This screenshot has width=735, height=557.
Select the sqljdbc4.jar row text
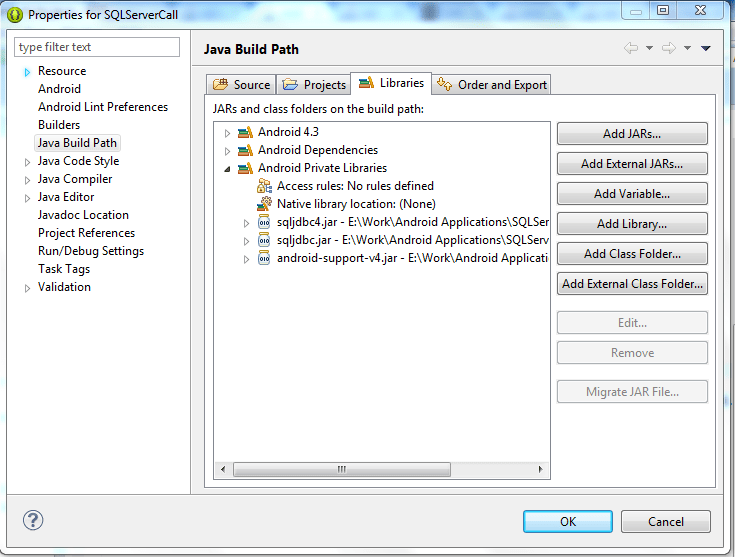click(x=412, y=222)
